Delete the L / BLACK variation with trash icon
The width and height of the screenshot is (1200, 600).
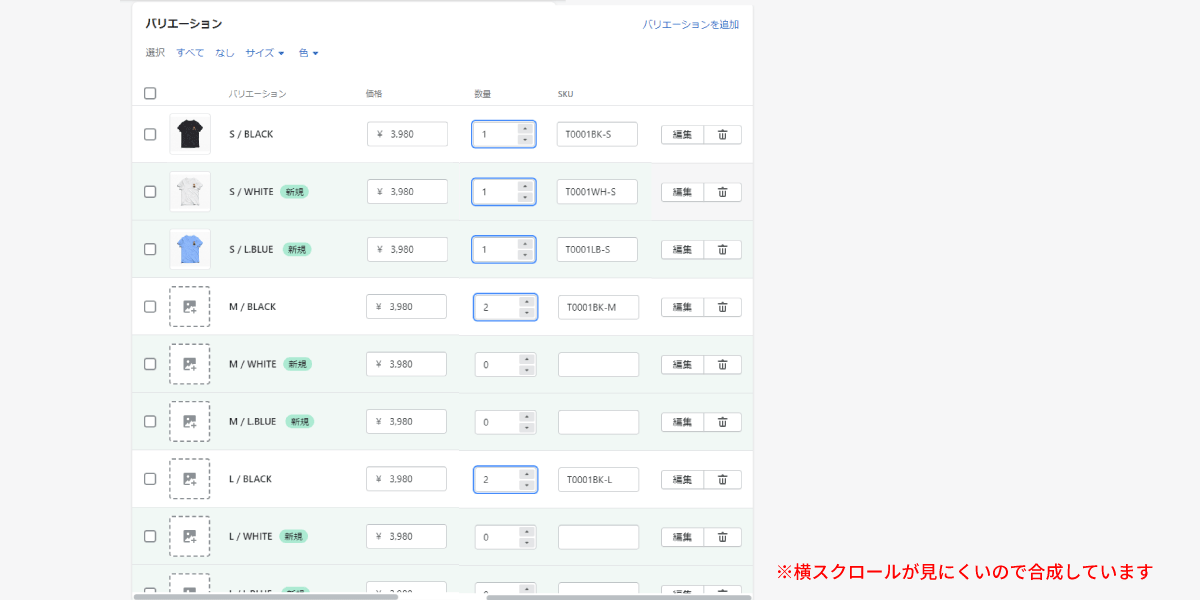point(722,479)
